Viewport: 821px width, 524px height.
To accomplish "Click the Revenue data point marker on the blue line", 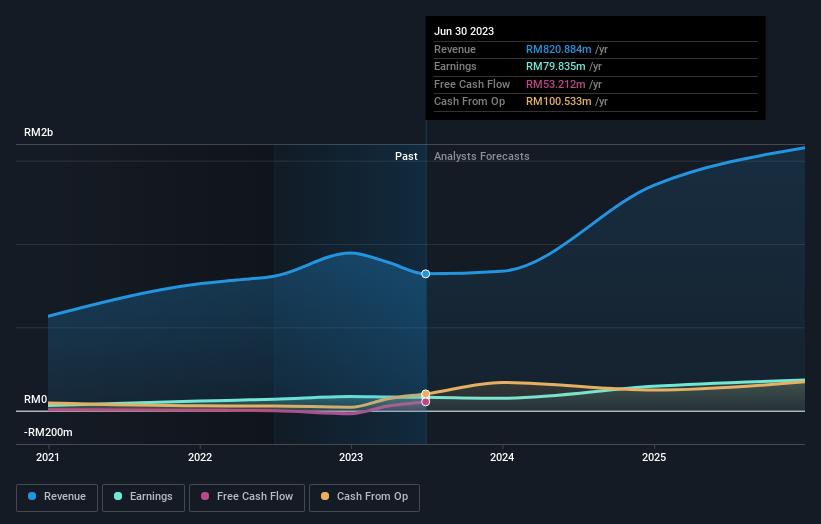I will [x=426, y=274].
